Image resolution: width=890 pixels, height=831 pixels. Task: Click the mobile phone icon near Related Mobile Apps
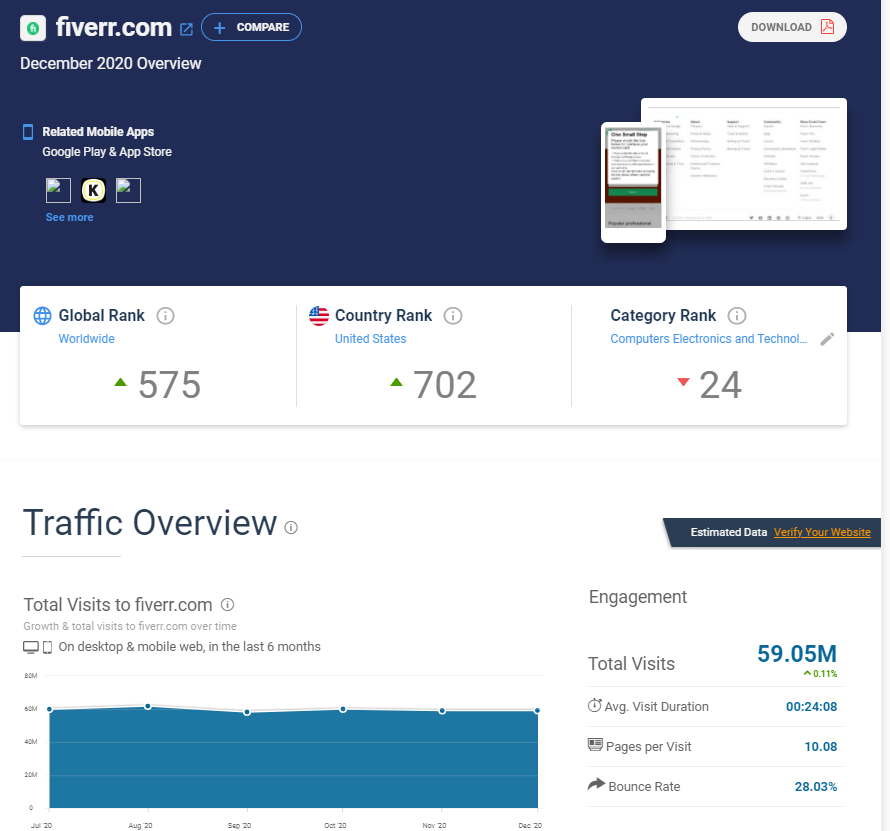(x=27, y=131)
